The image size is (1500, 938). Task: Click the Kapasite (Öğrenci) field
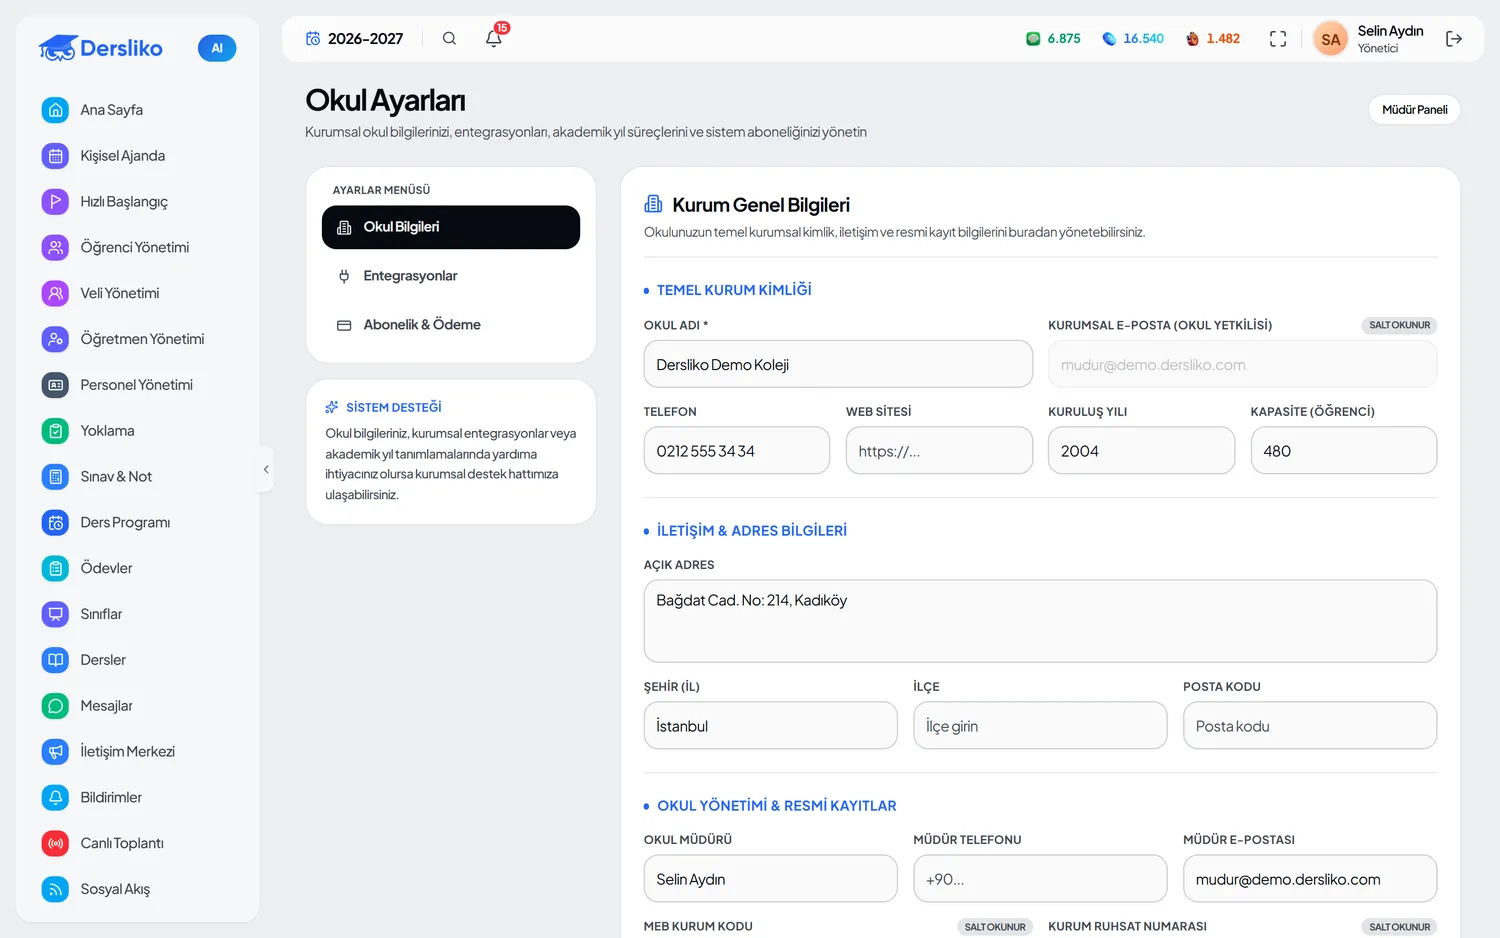click(1344, 451)
